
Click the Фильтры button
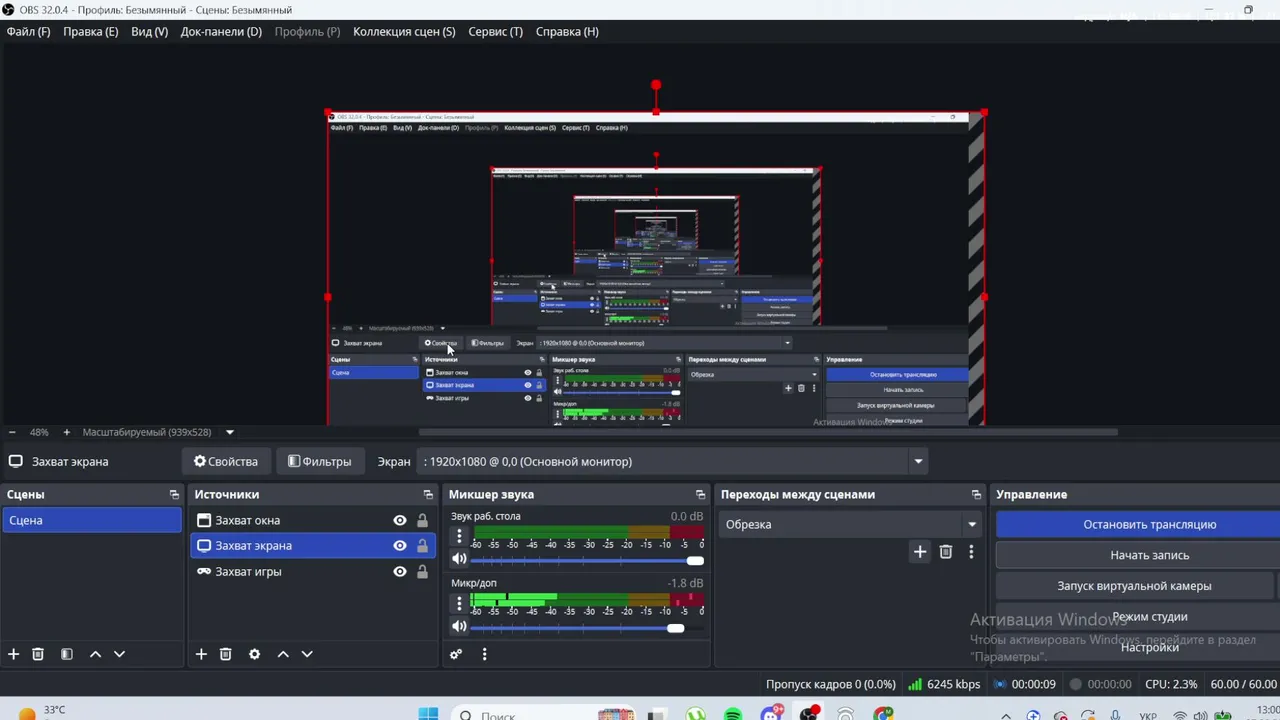320,461
